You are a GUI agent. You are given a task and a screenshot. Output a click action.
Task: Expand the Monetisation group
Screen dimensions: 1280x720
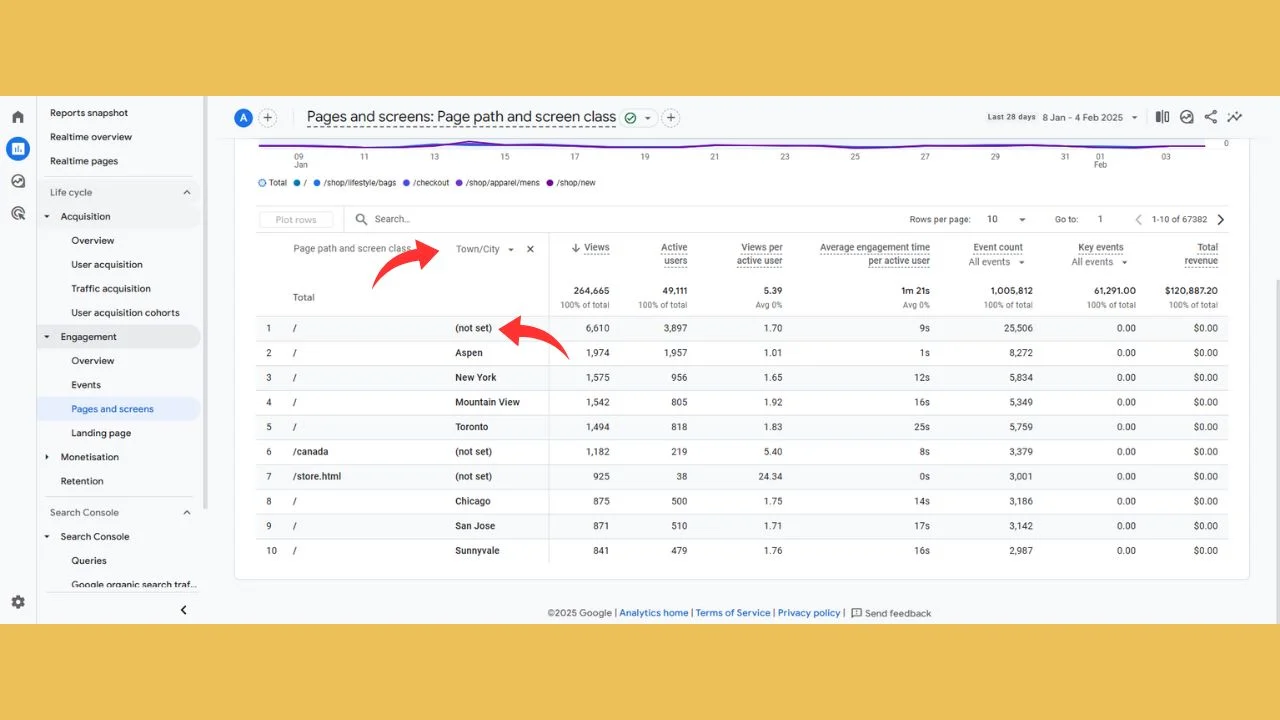tap(47, 457)
